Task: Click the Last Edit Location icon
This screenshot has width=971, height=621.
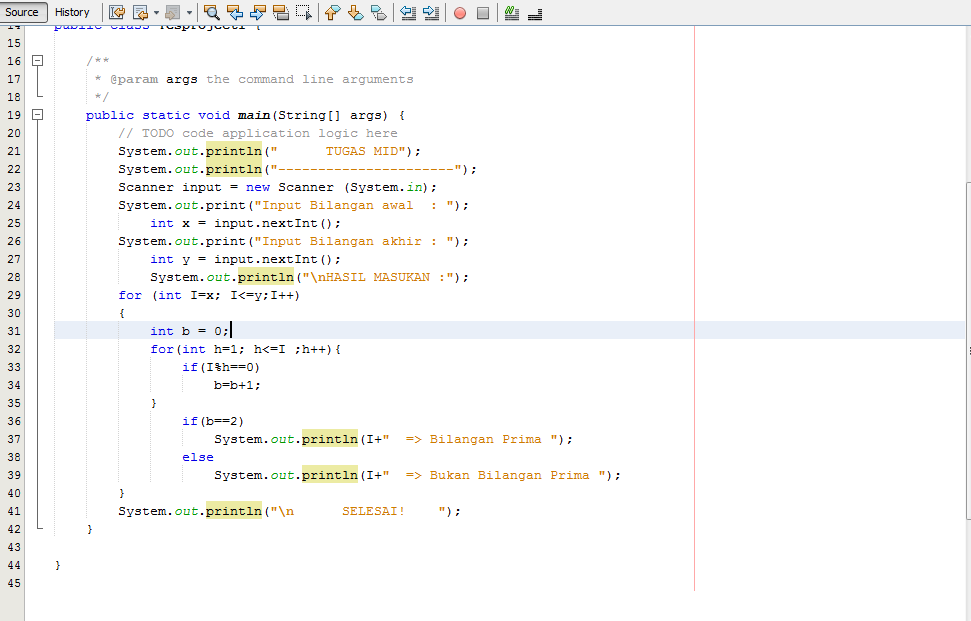Action: 117,12
